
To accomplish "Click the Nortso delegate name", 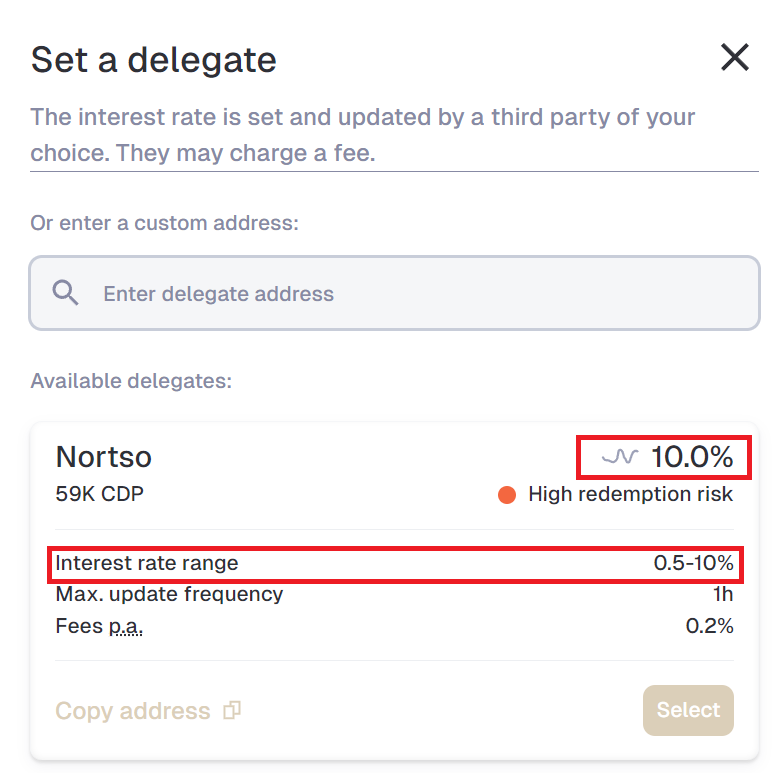I will (104, 457).
